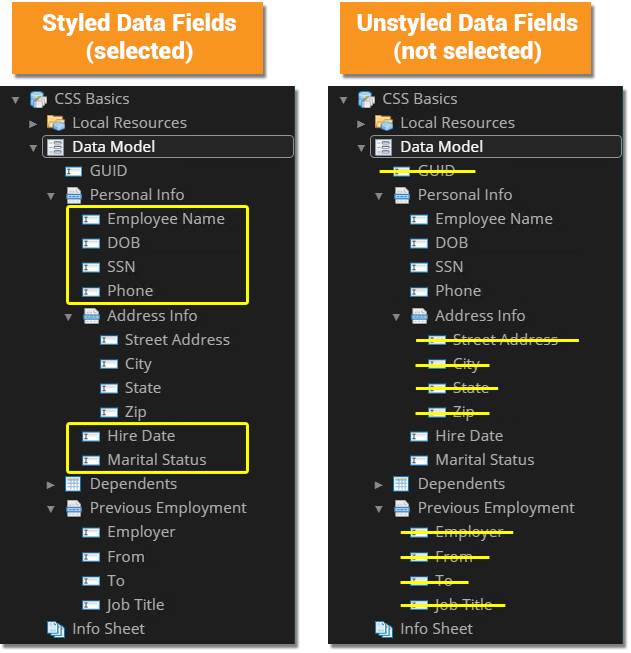The width and height of the screenshot is (631, 653).
Task: Select the SSN field in the left tree
Action: [x=121, y=267]
